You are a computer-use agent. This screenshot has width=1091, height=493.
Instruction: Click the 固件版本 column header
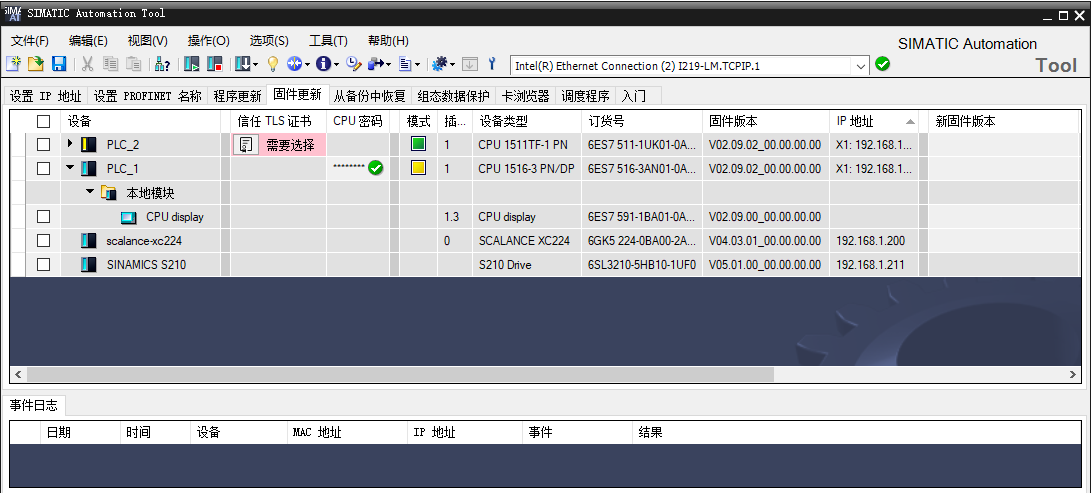pyautogui.click(x=765, y=121)
